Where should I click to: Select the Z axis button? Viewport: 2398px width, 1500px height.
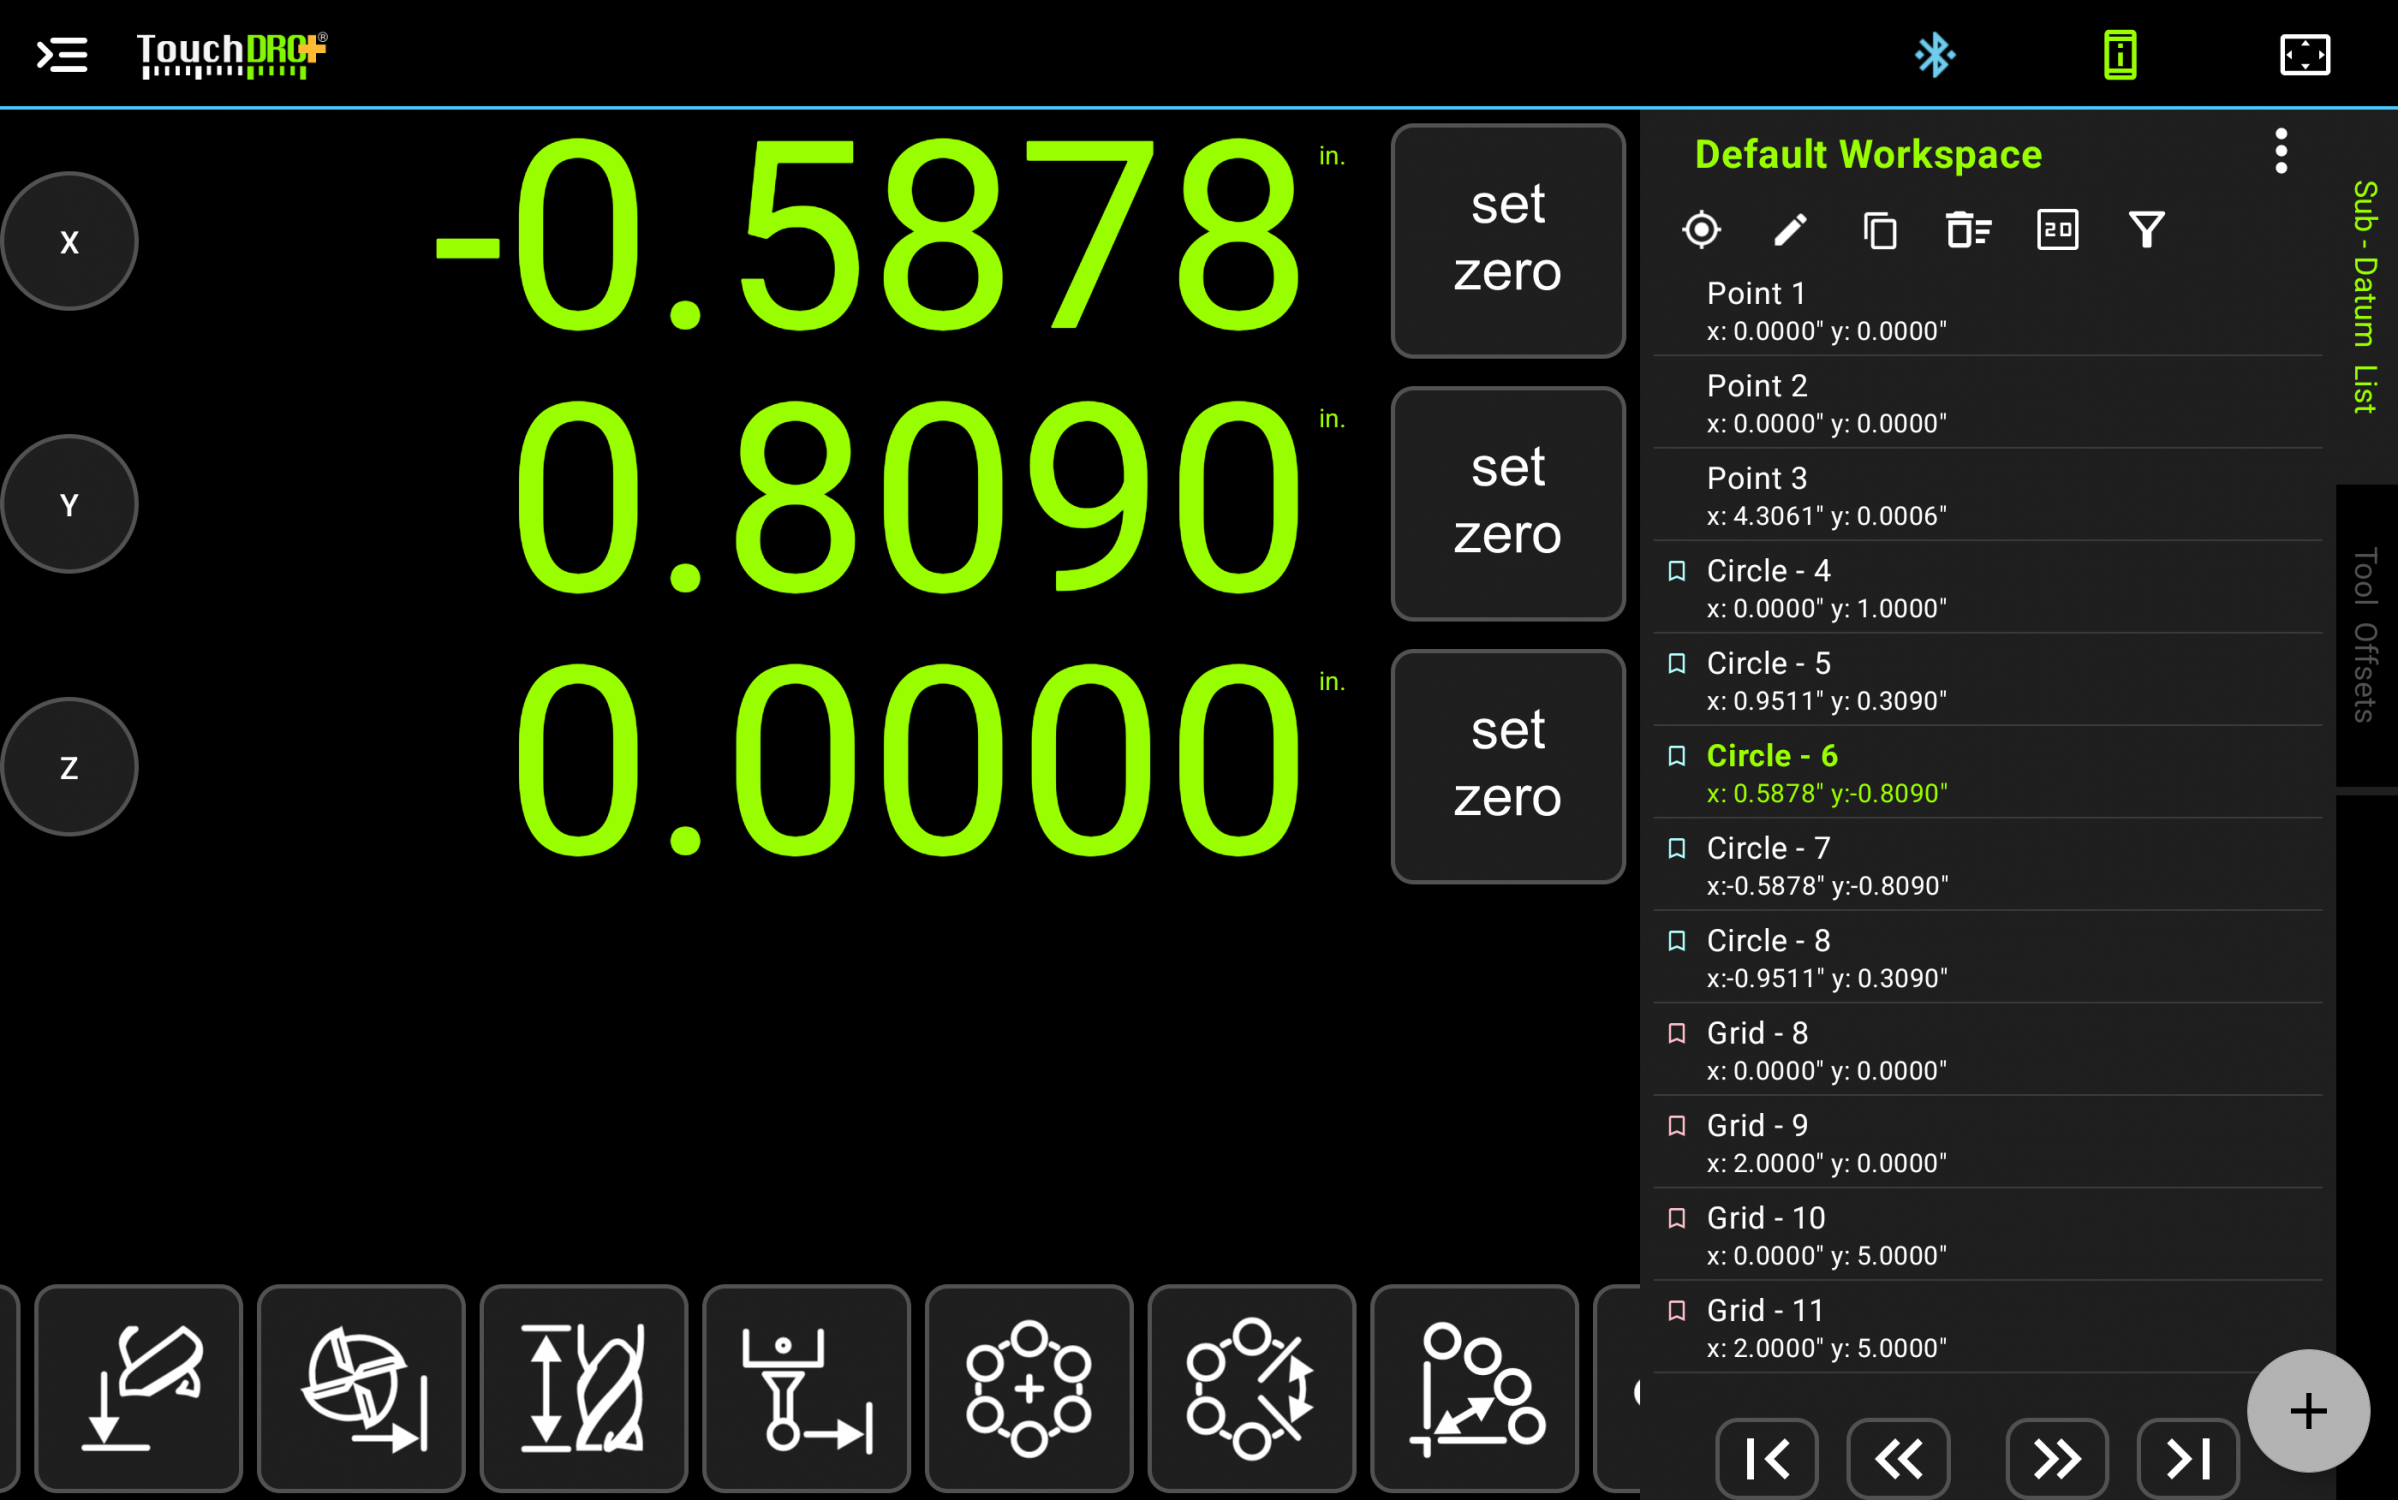click(x=69, y=767)
